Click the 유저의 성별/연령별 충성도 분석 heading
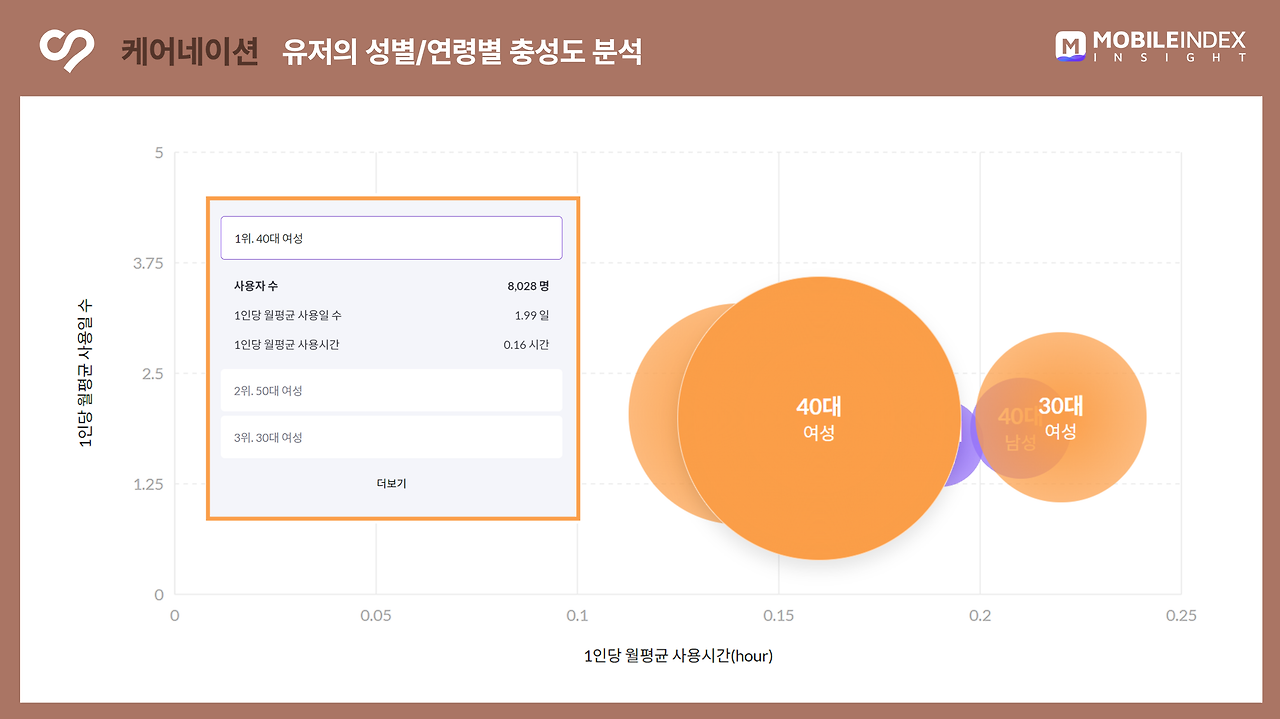The width and height of the screenshot is (1280, 719). click(x=462, y=51)
